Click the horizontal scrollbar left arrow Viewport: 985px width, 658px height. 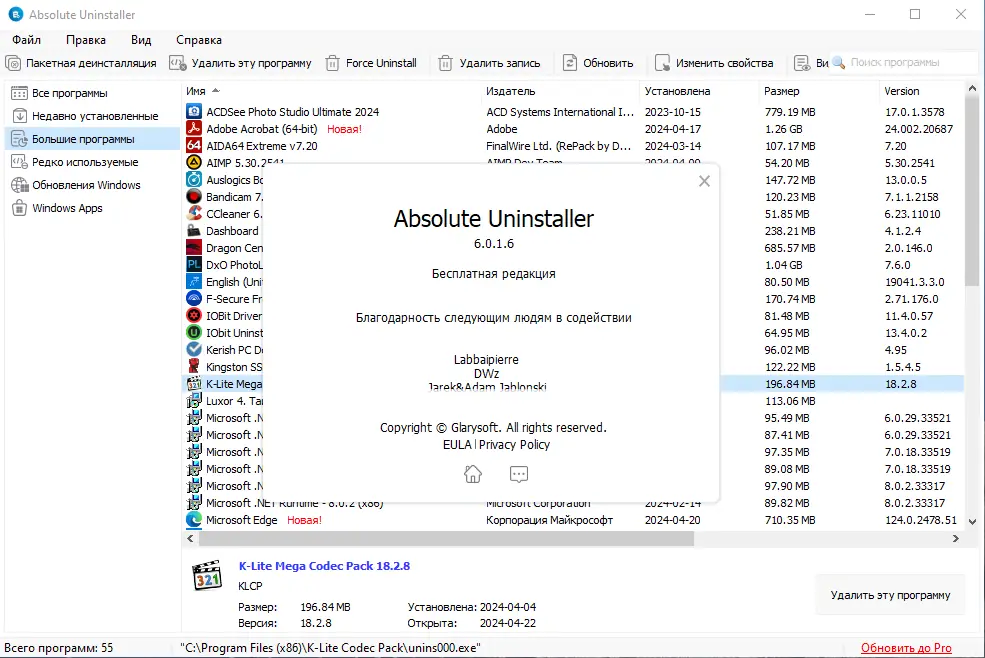(190, 539)
